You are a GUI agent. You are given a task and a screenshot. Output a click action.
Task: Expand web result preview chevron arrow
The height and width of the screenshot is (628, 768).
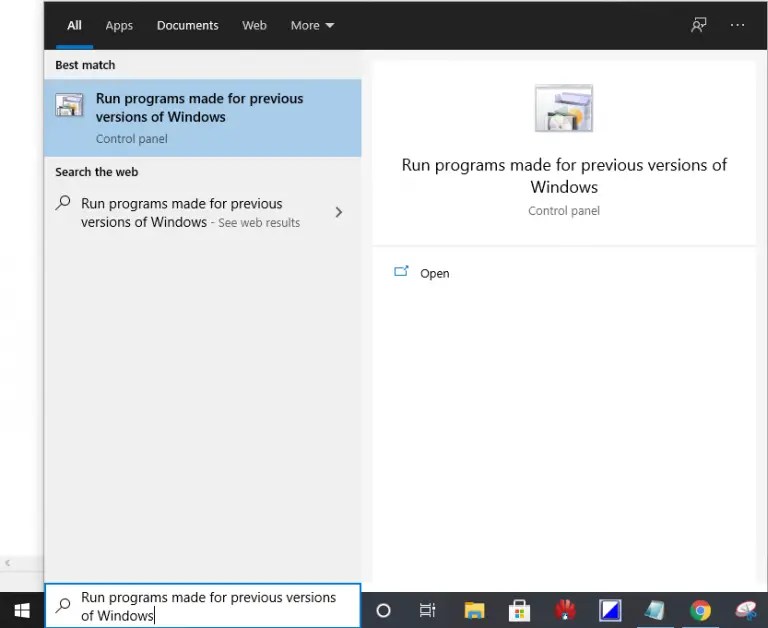pos(338,212)
